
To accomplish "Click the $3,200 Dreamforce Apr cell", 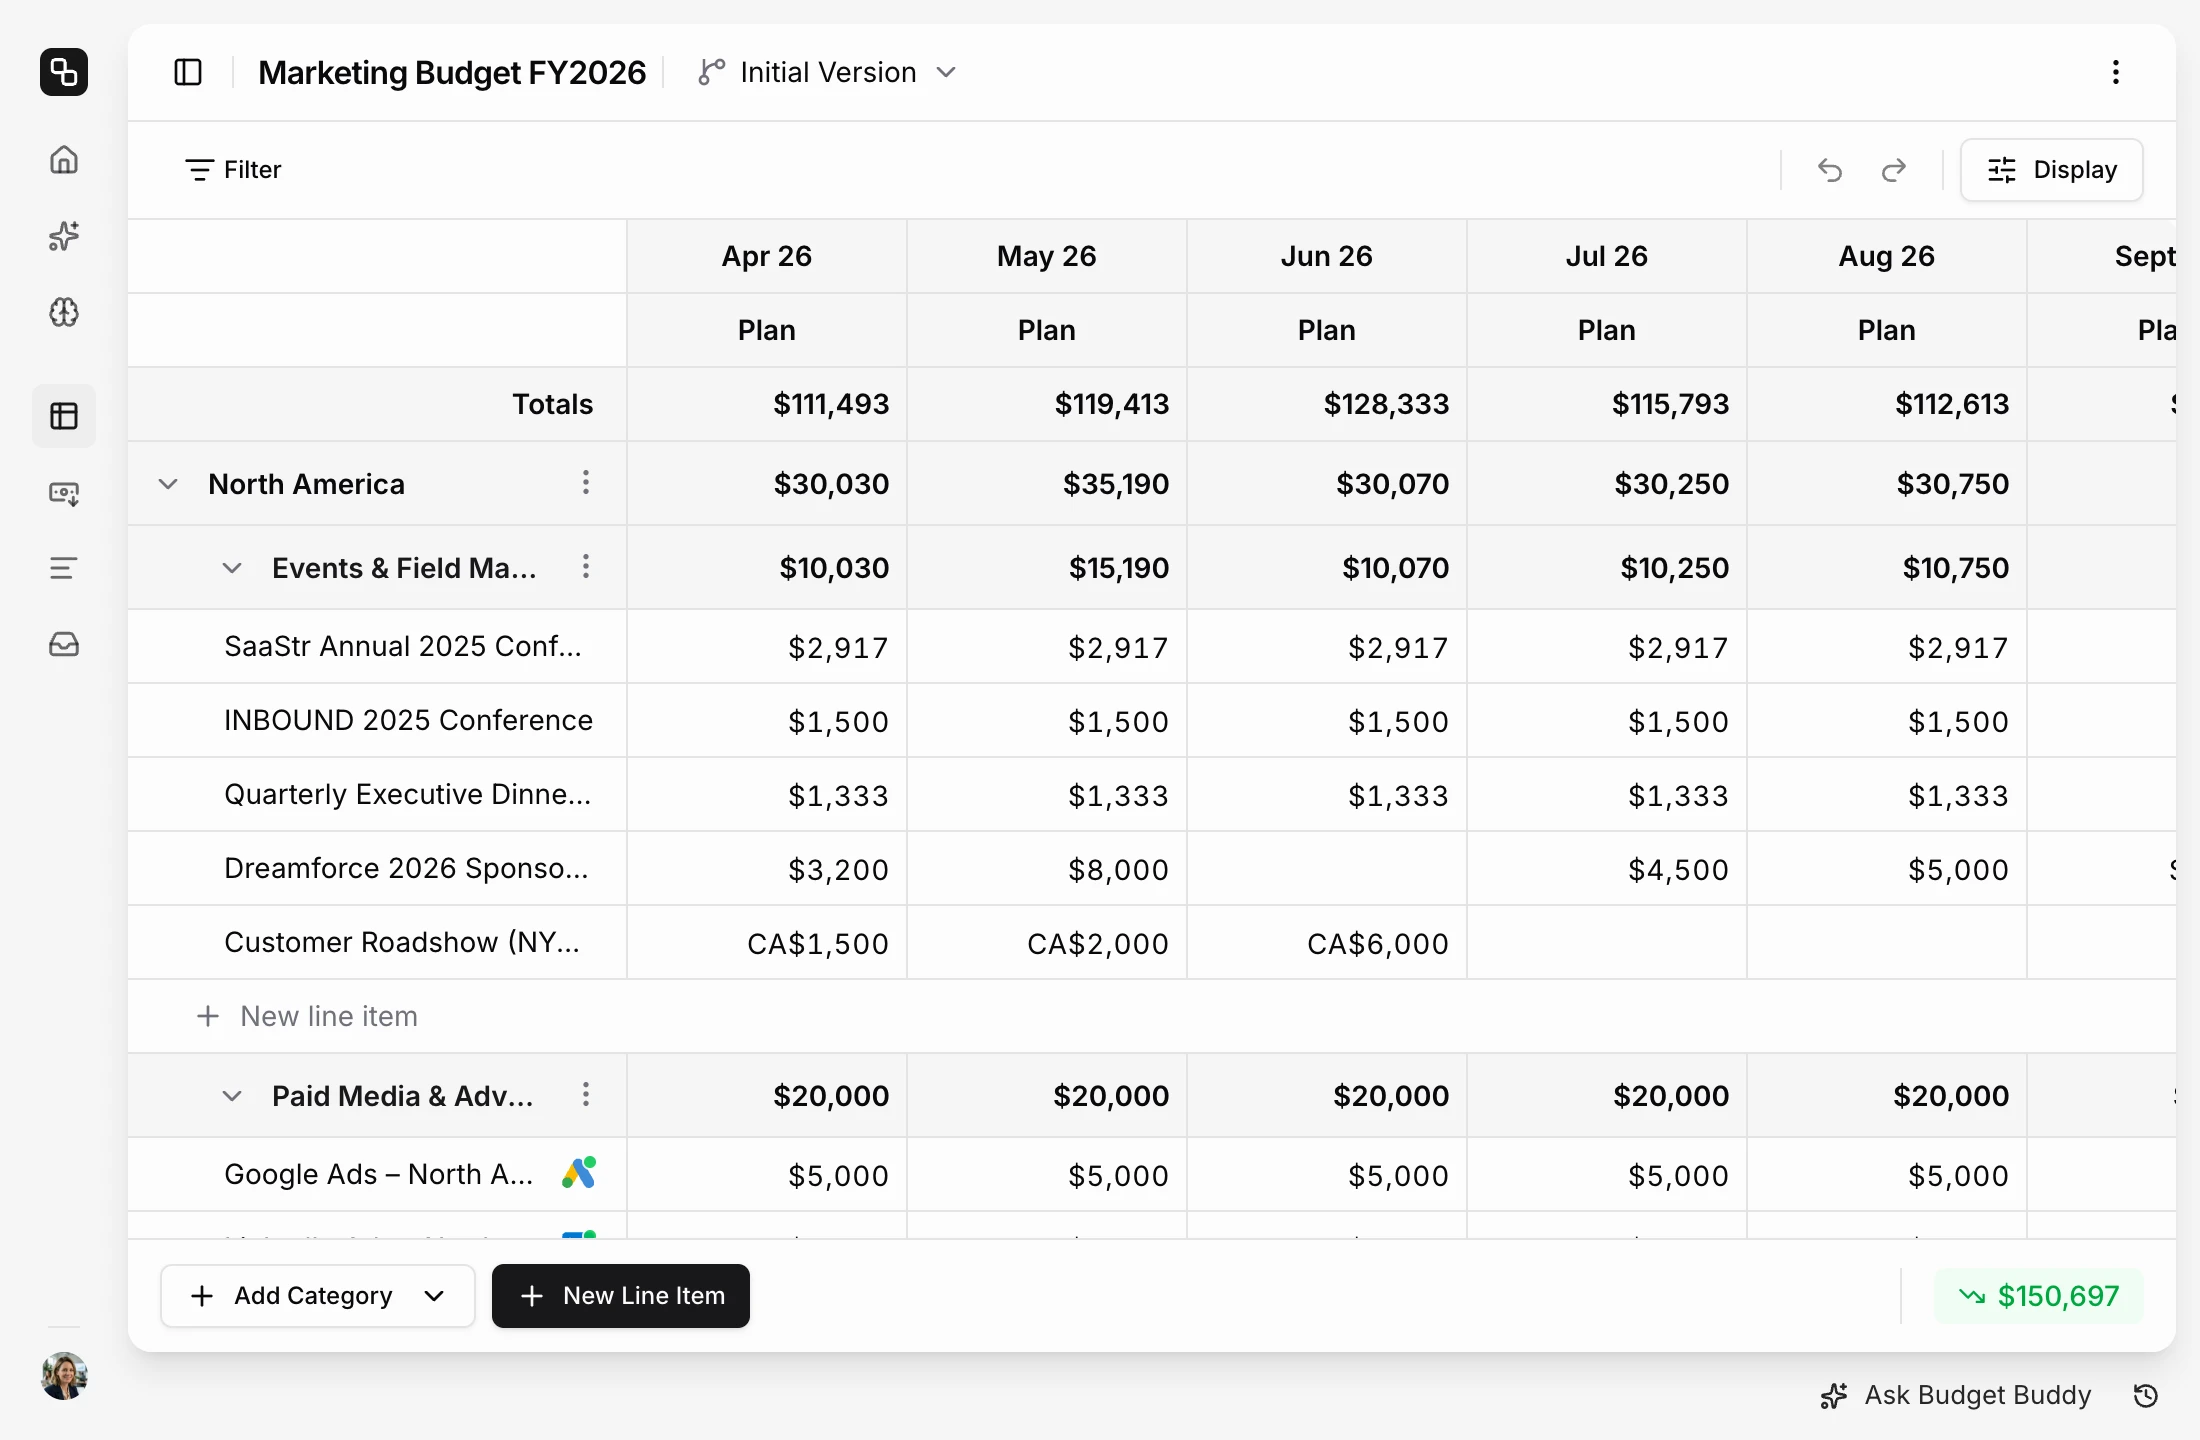I will click(x=767, y=868).
